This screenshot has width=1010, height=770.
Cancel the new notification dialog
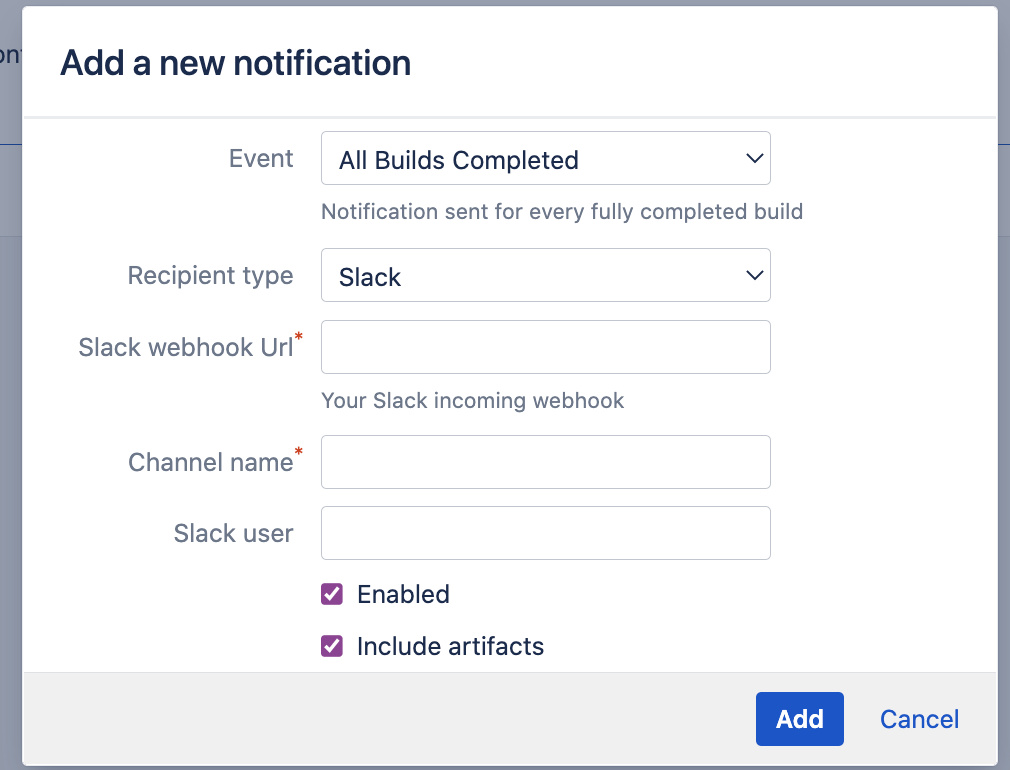tap(919, 719)
